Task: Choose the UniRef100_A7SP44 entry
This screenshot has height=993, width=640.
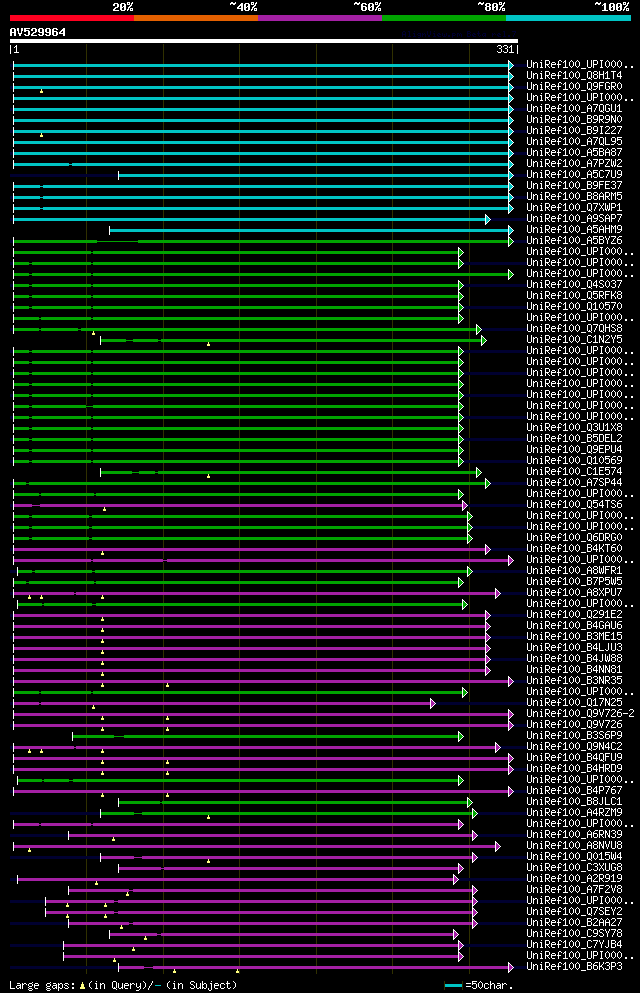Action: point(574,482)
